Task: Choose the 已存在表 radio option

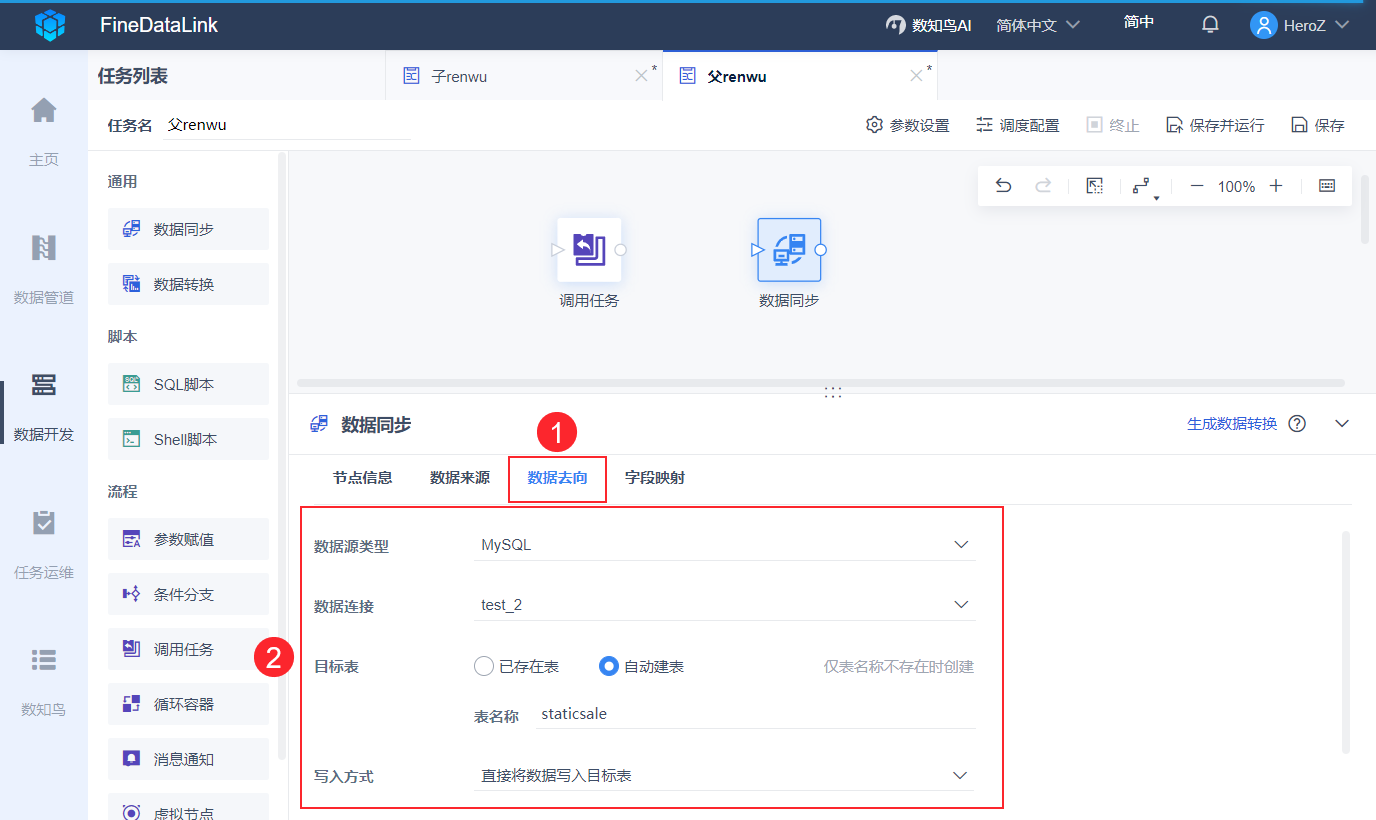Action: 516,666
